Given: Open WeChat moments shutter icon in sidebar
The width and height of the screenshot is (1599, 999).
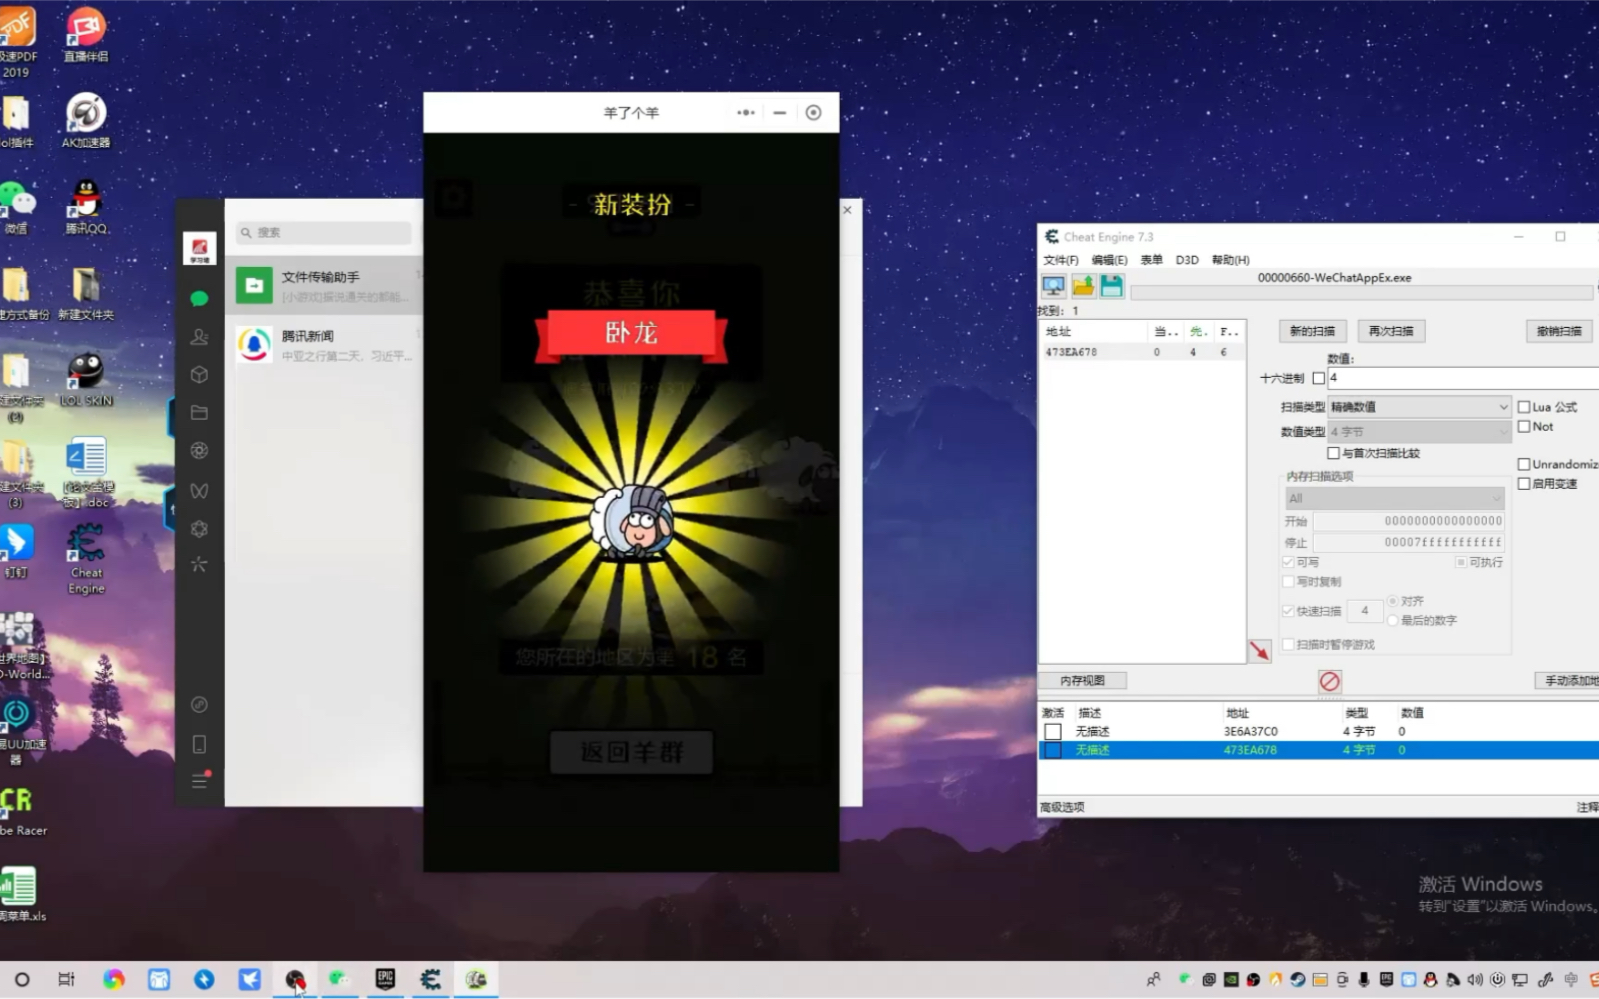Looking at the screenshot, I should click(199, 450).
